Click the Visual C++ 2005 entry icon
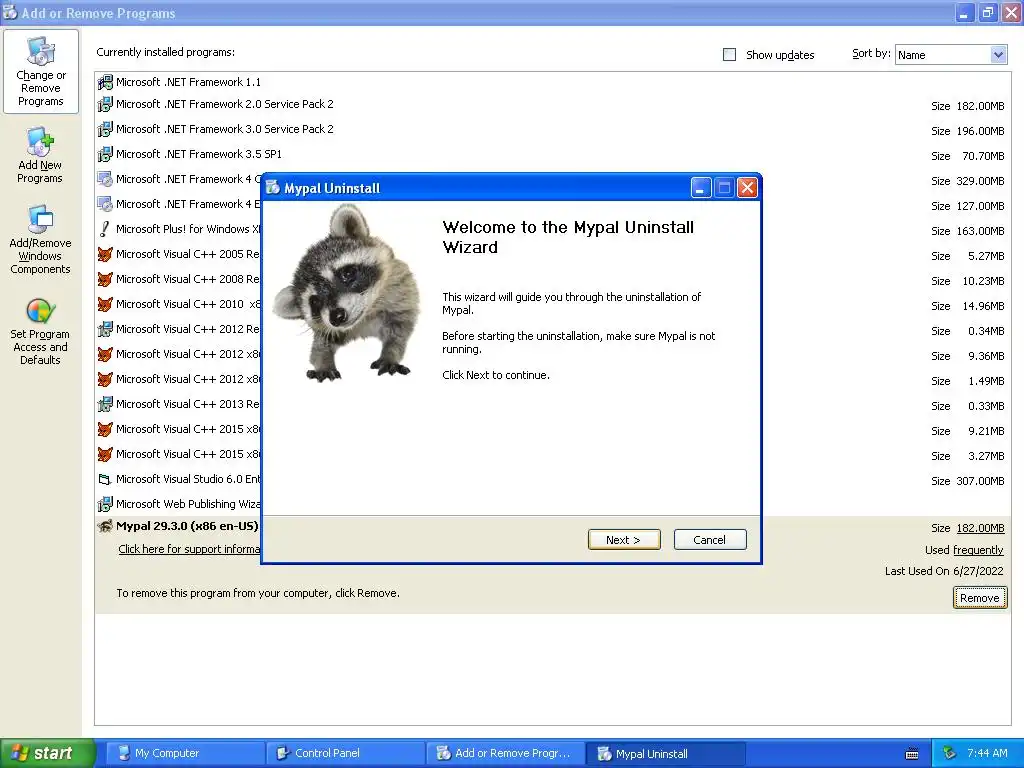Screen dimensions: 1024x768 [x=104, y=254]
